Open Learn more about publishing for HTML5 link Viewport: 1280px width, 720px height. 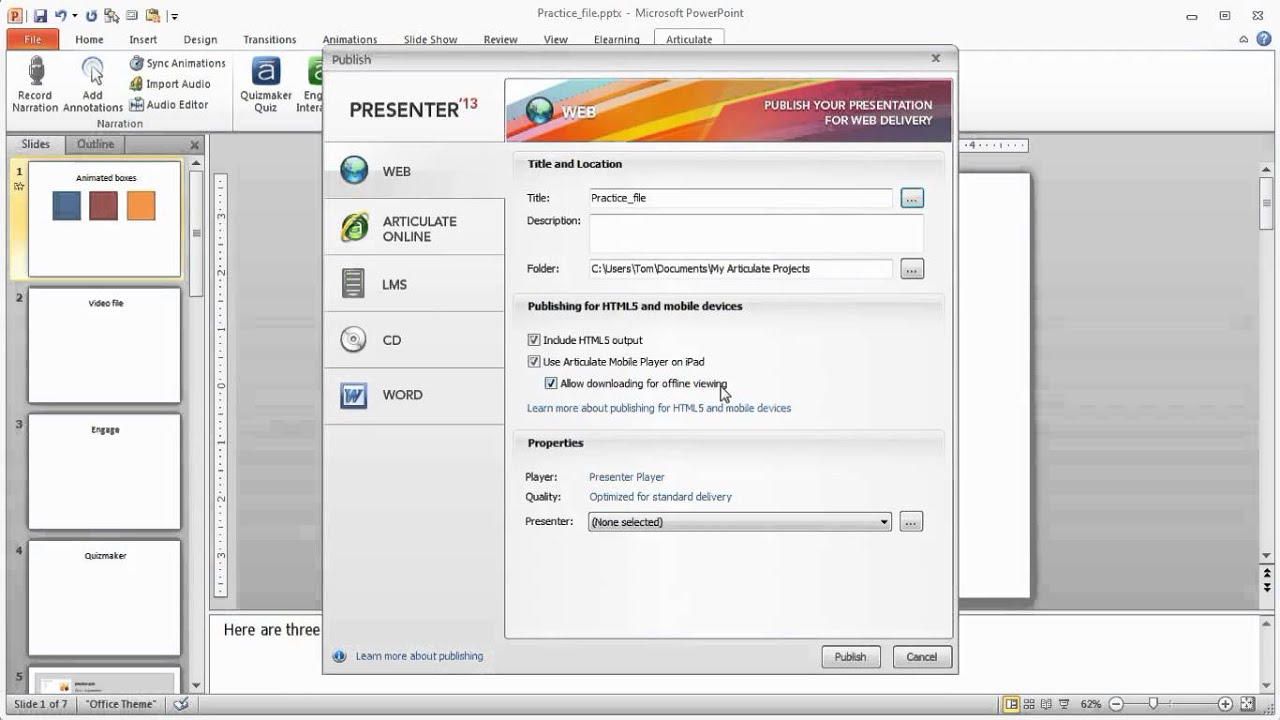click(x=659, y=408)
